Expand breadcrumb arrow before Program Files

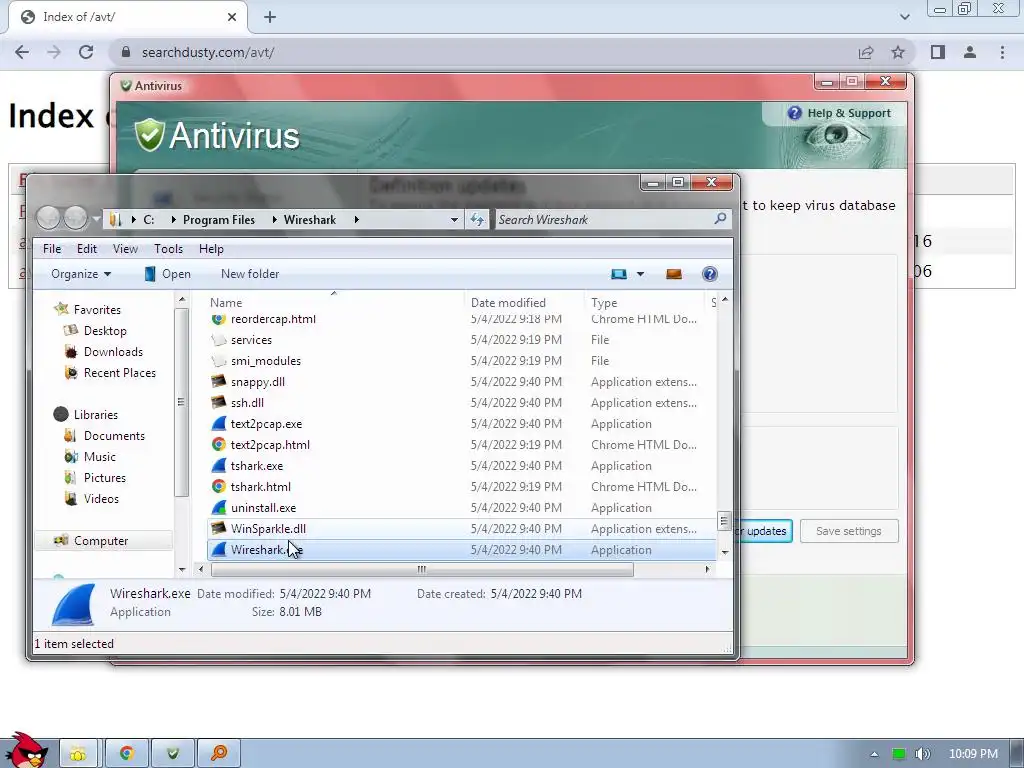point(173,219)
